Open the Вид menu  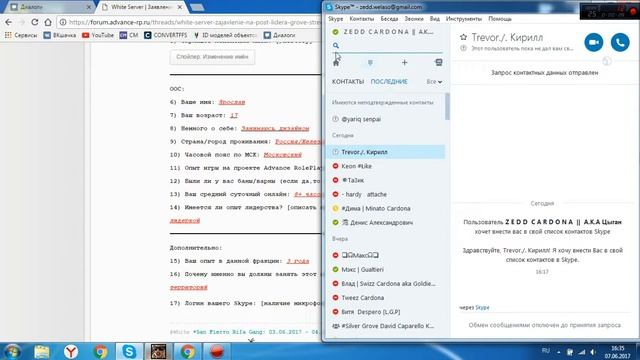pos(435,19)
